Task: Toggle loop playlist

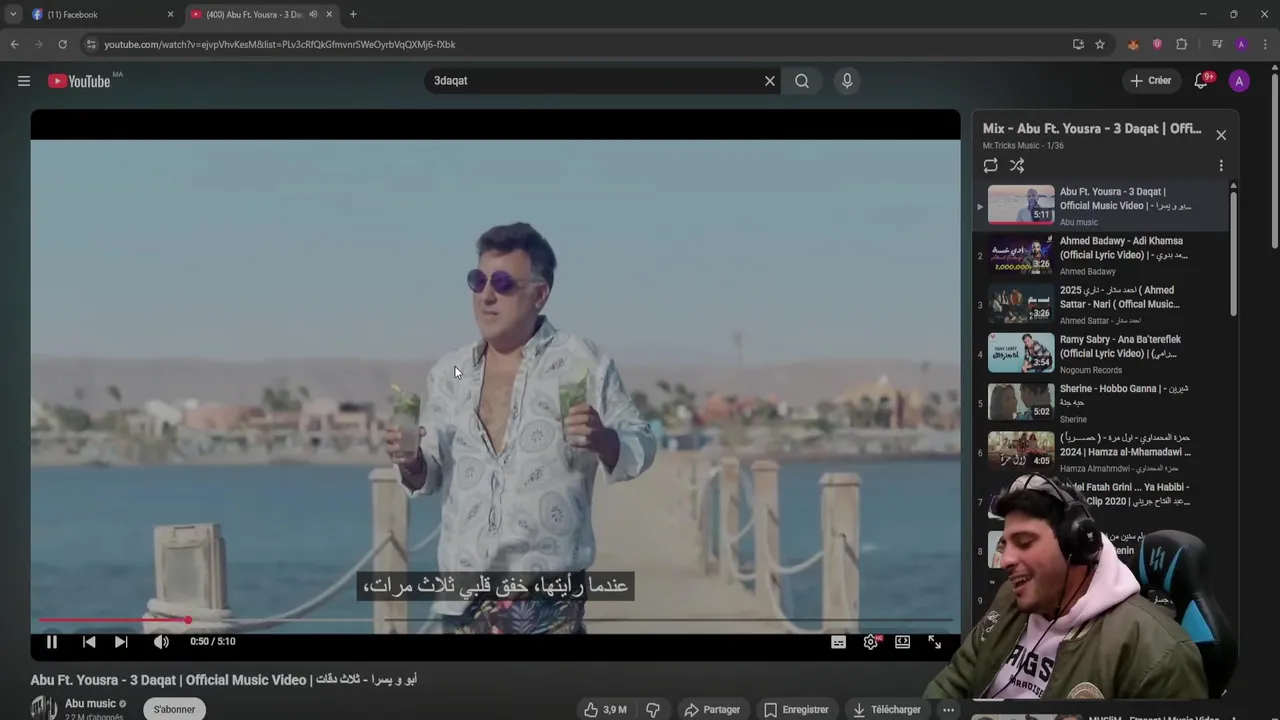Action: pyautogui.click(x=991, y=166)
